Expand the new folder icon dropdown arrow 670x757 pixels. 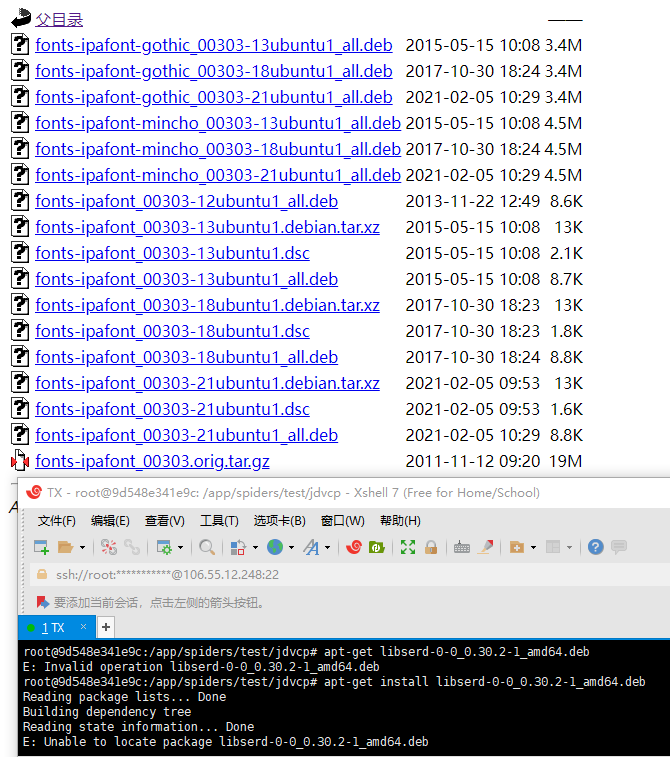(533, 547)
